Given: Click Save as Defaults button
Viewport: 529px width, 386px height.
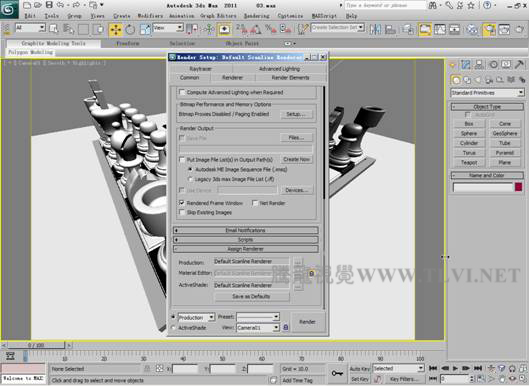Looking at the screenshot, I should click(x=251, y=296).
